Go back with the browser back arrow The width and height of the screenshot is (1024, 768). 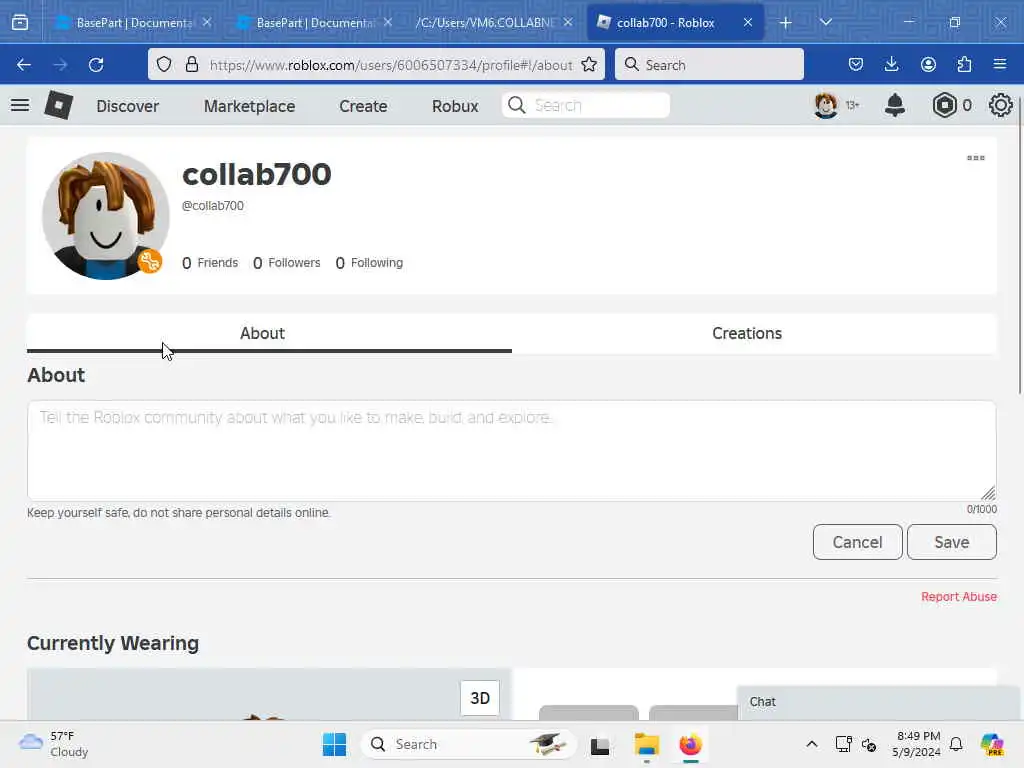pyautogui.click(x=24, y=65)
